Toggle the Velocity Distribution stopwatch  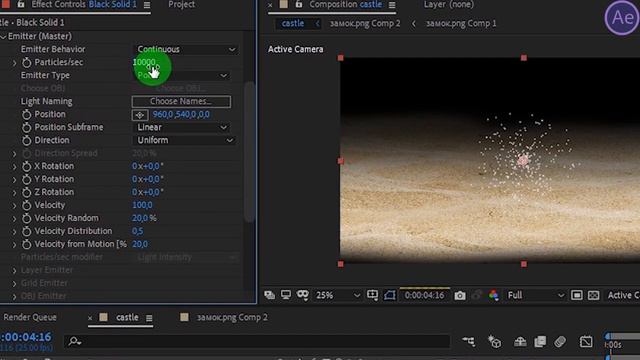click(x=27, y=231)
